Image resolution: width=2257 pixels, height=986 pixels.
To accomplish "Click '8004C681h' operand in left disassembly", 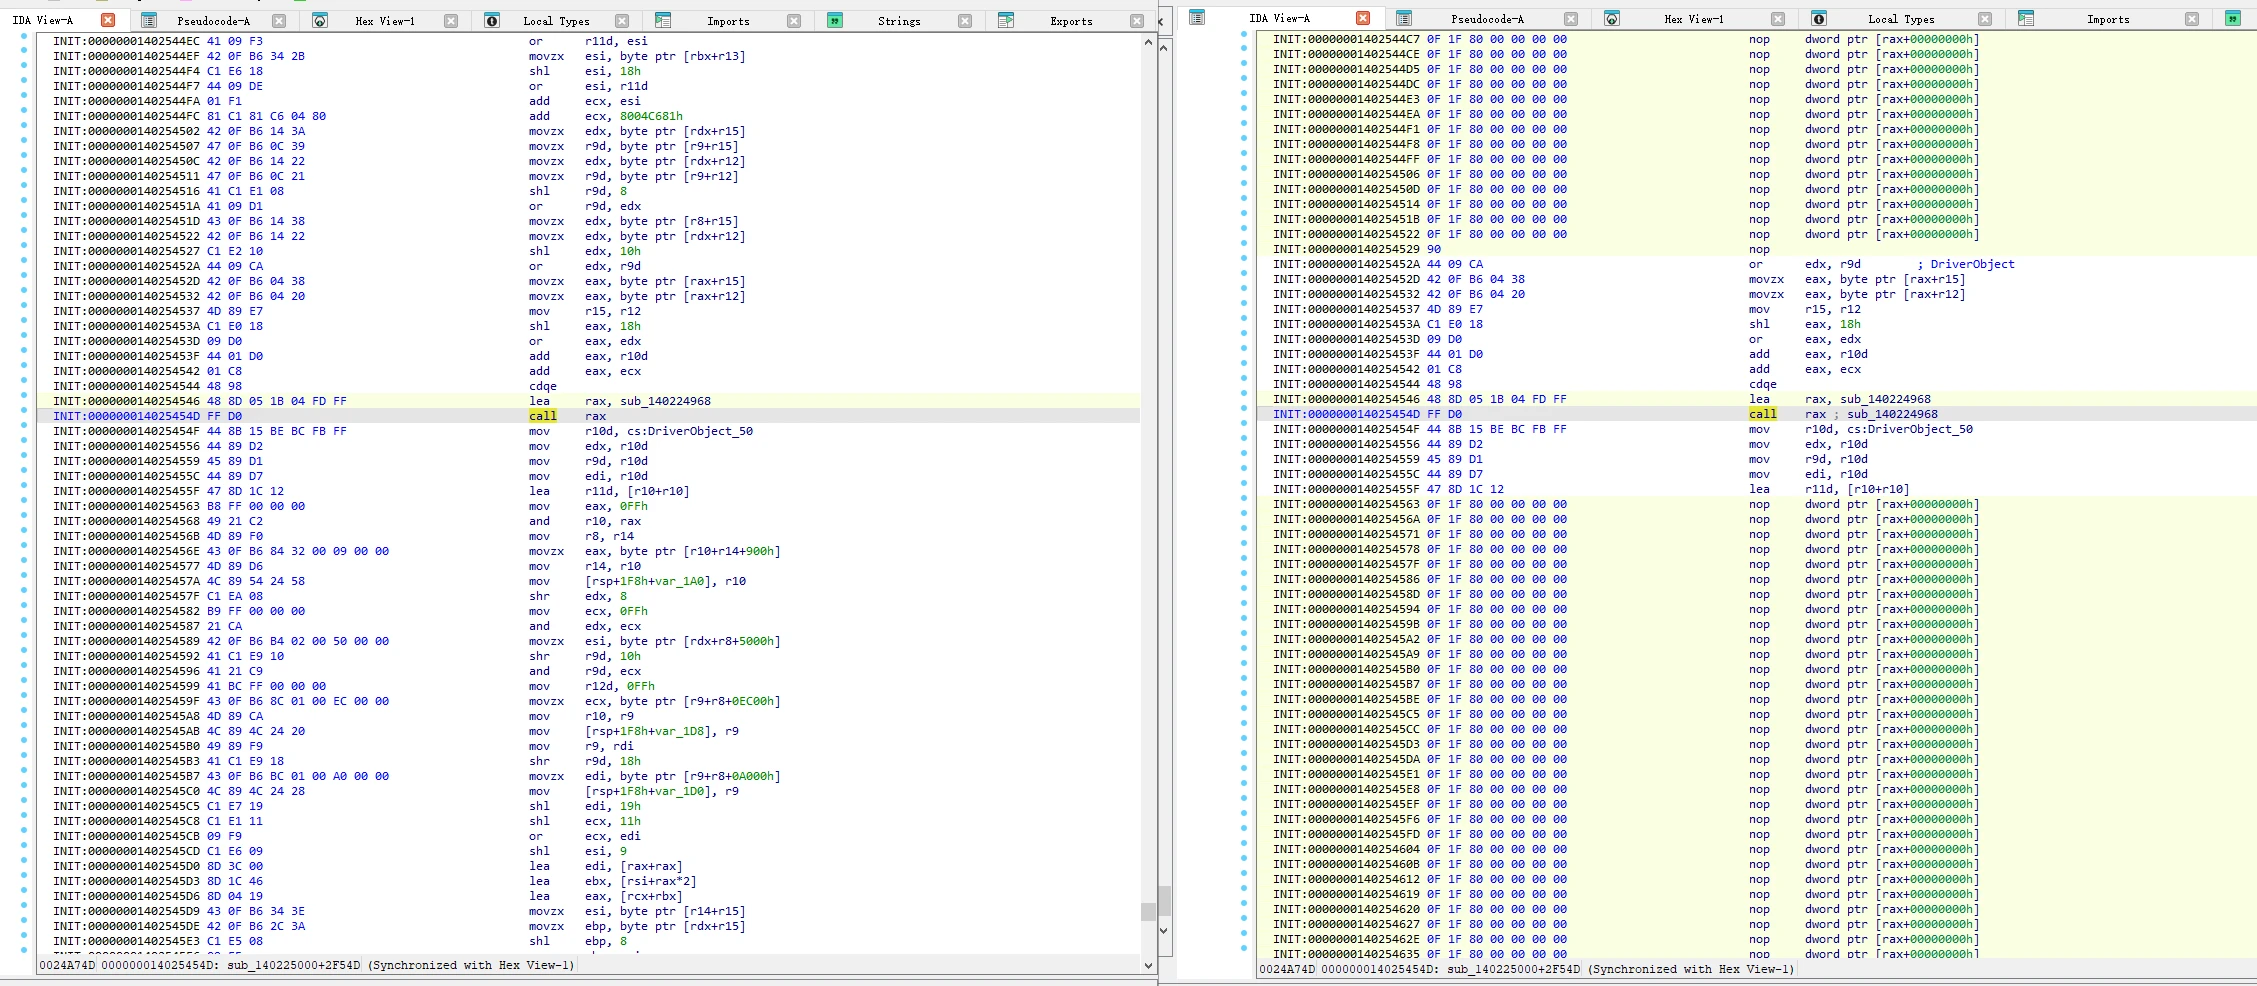I will pos(651,116).
